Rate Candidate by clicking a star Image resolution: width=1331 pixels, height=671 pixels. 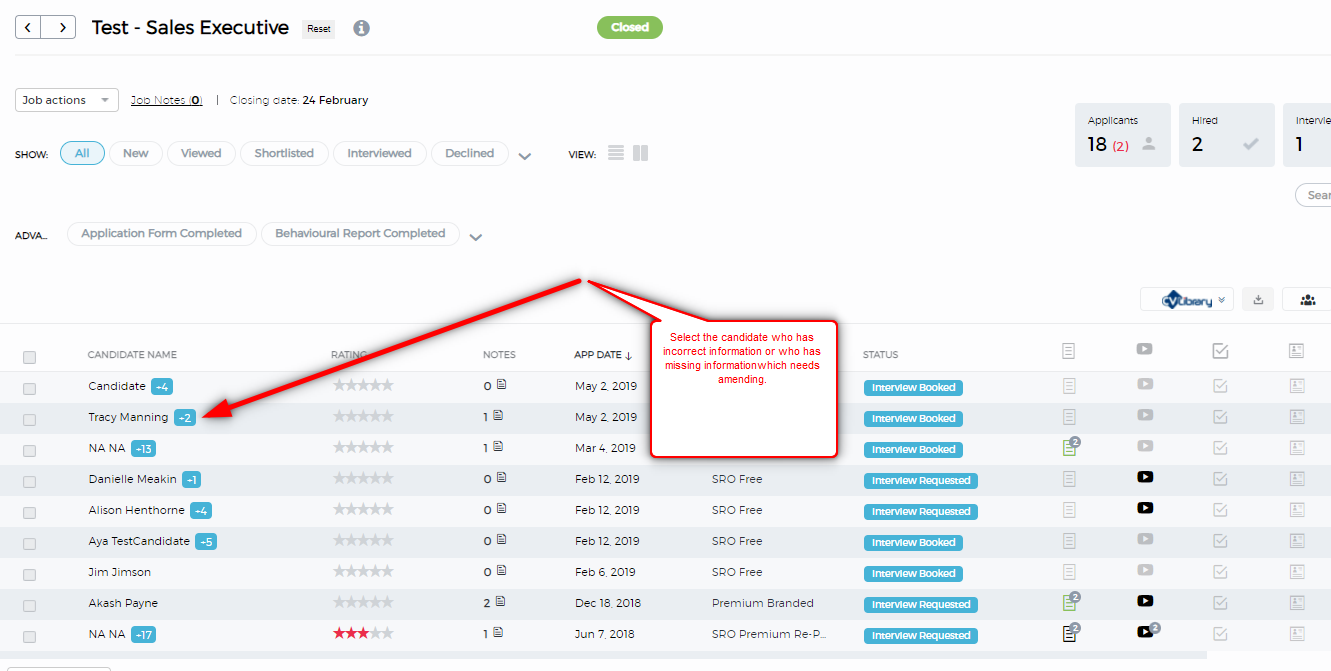pos(363,385)
